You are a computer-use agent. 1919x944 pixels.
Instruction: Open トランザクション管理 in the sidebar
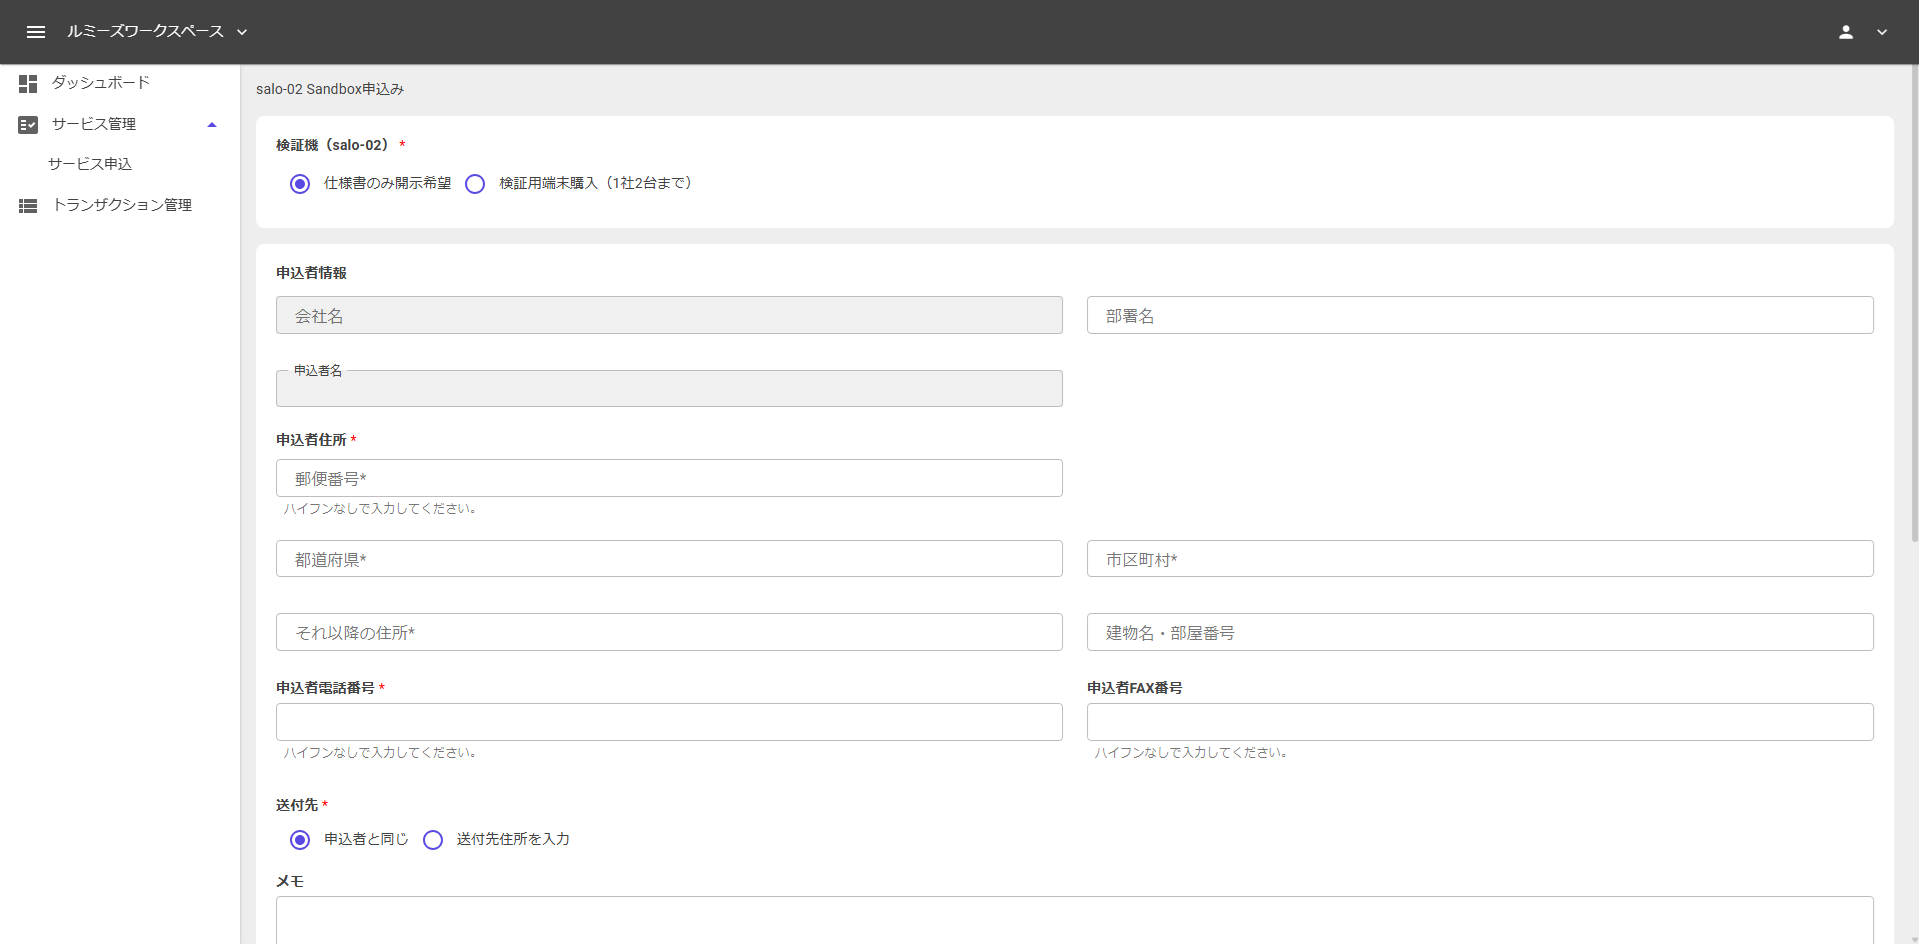tap(122, 205)
